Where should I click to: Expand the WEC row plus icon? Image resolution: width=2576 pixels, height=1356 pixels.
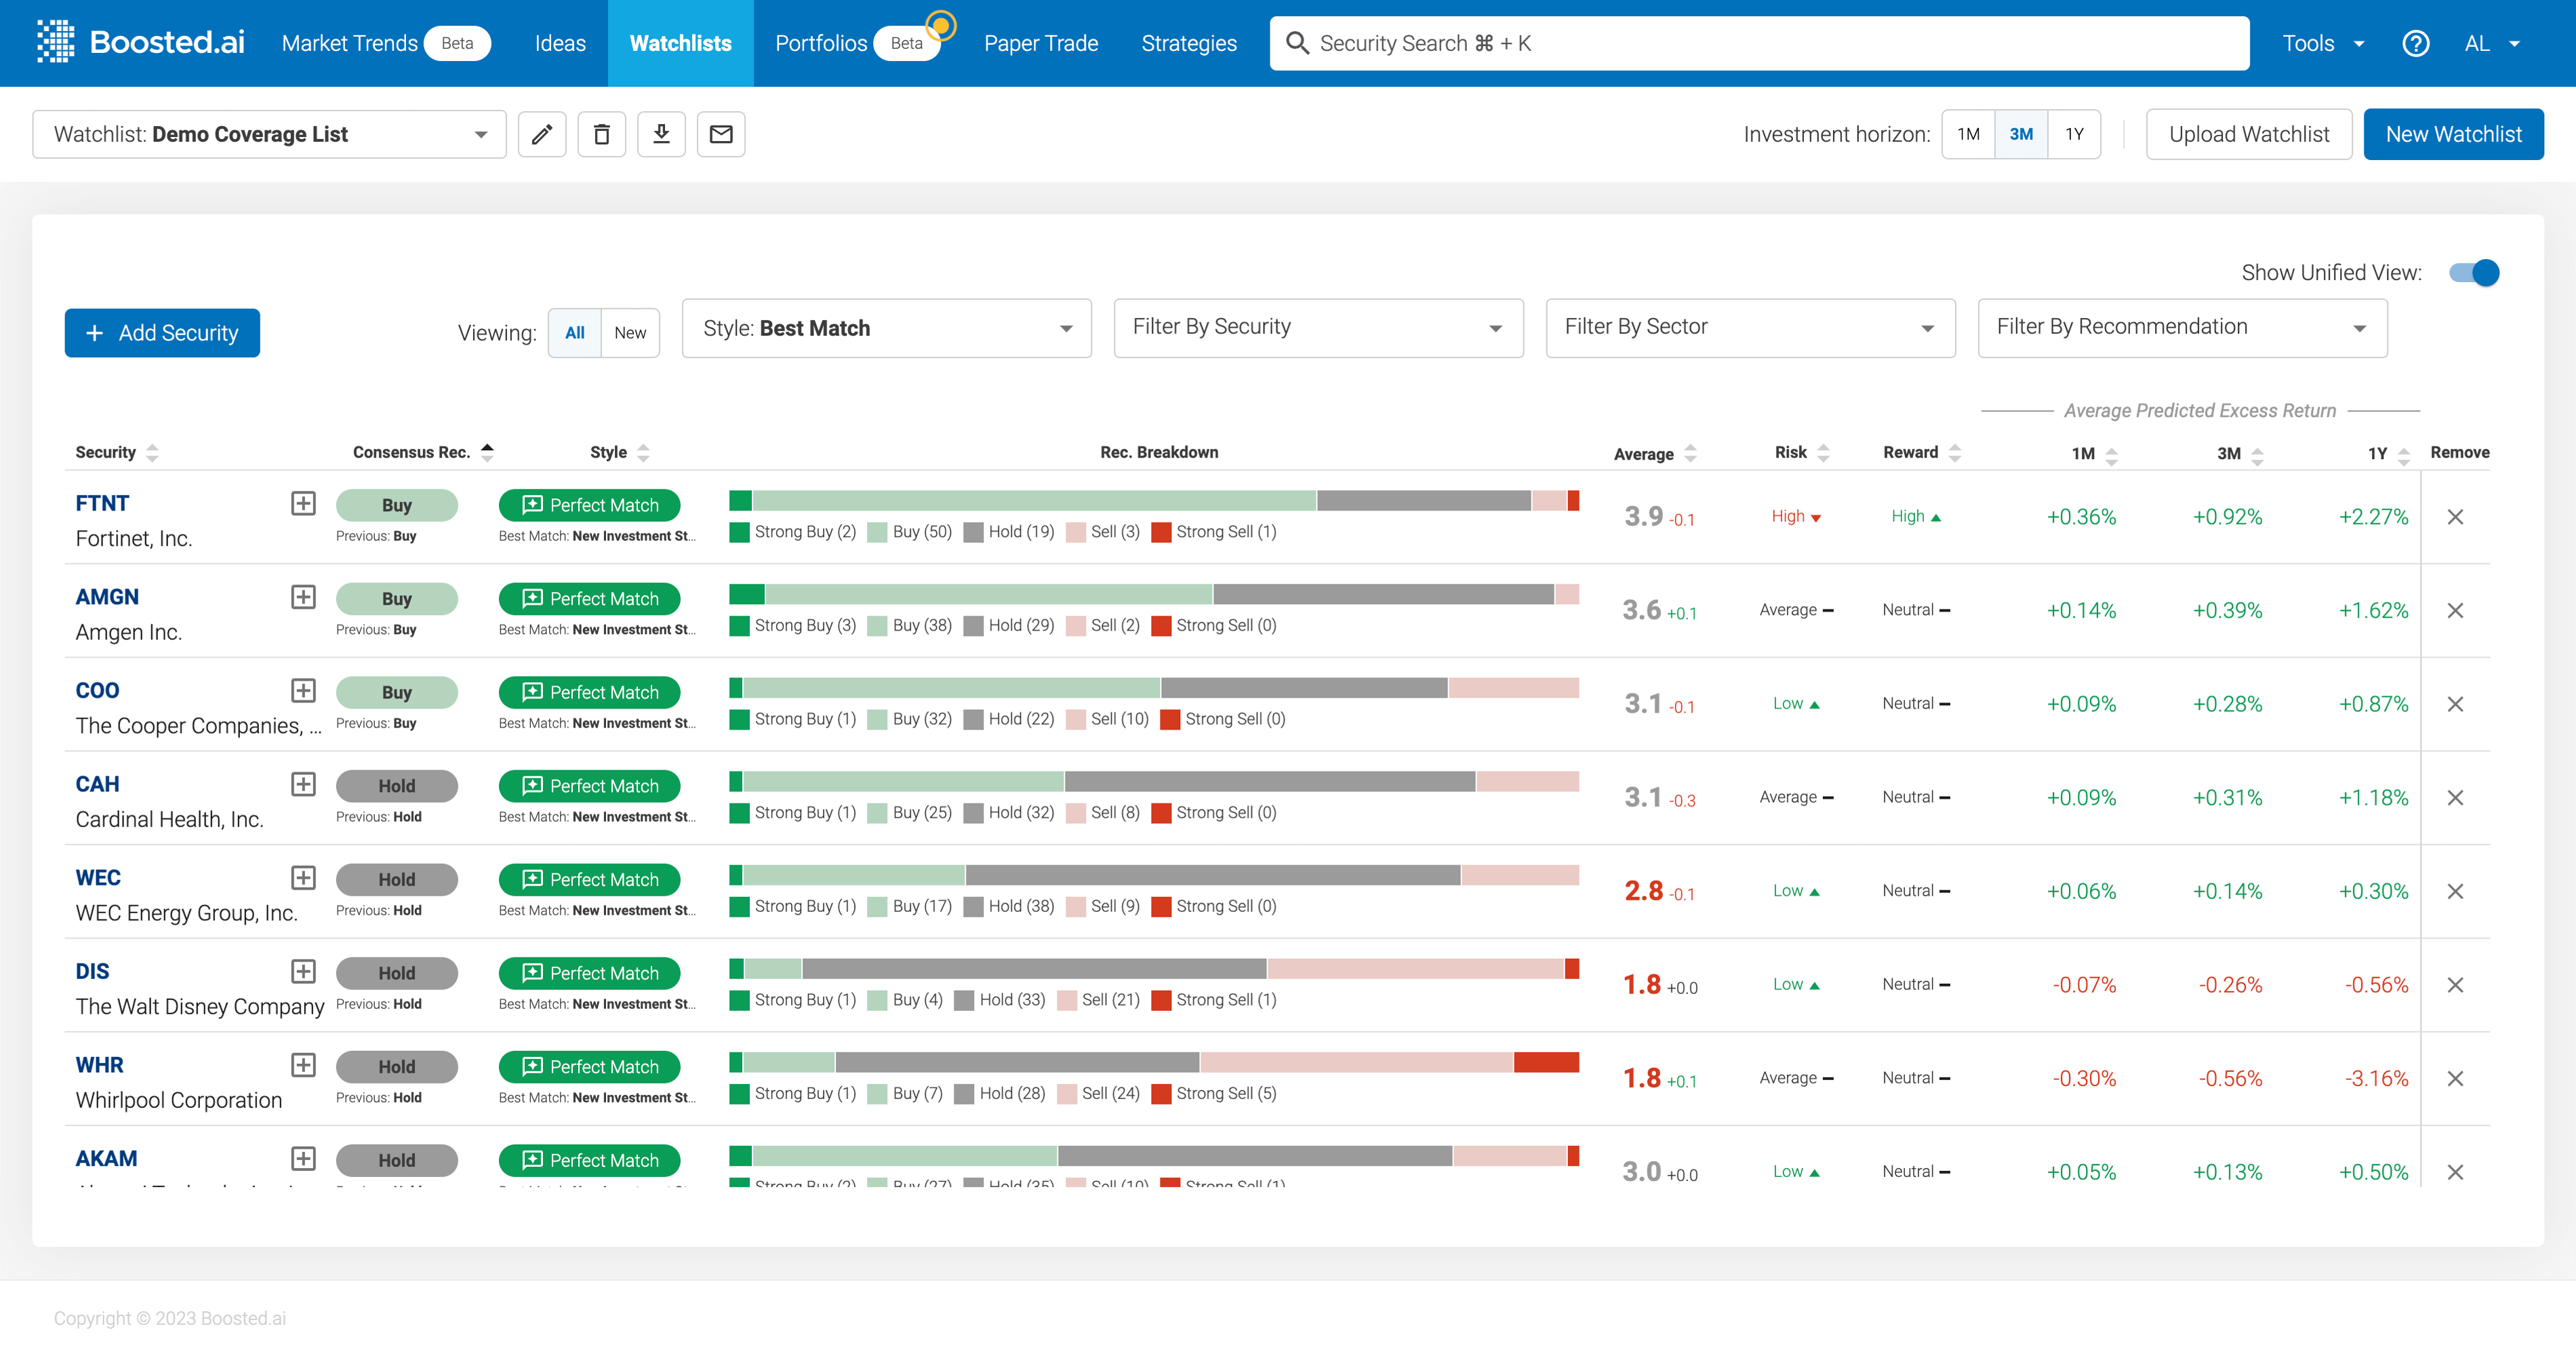[303, 878]
